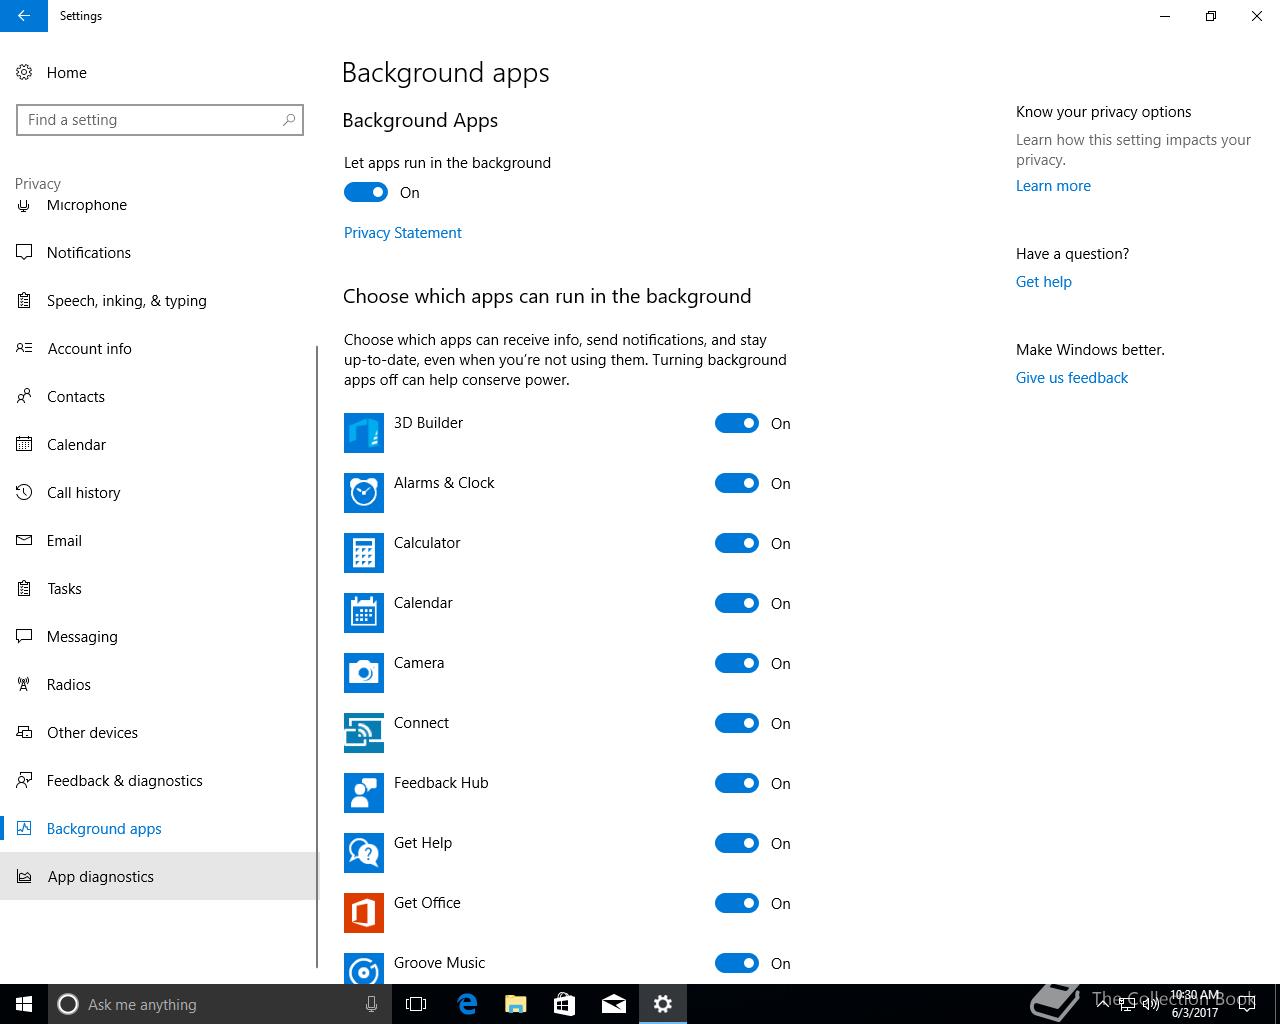Screen dimensions: 1280x1024
Task: Open File Explorer from the taskbar
Action: click(x=516, y=1004)
